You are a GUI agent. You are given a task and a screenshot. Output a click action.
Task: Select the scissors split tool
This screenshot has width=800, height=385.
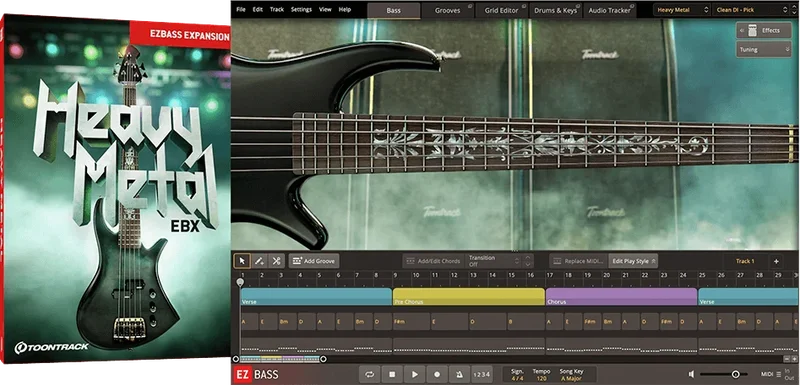pyautogui.click(x=276, y=261)
